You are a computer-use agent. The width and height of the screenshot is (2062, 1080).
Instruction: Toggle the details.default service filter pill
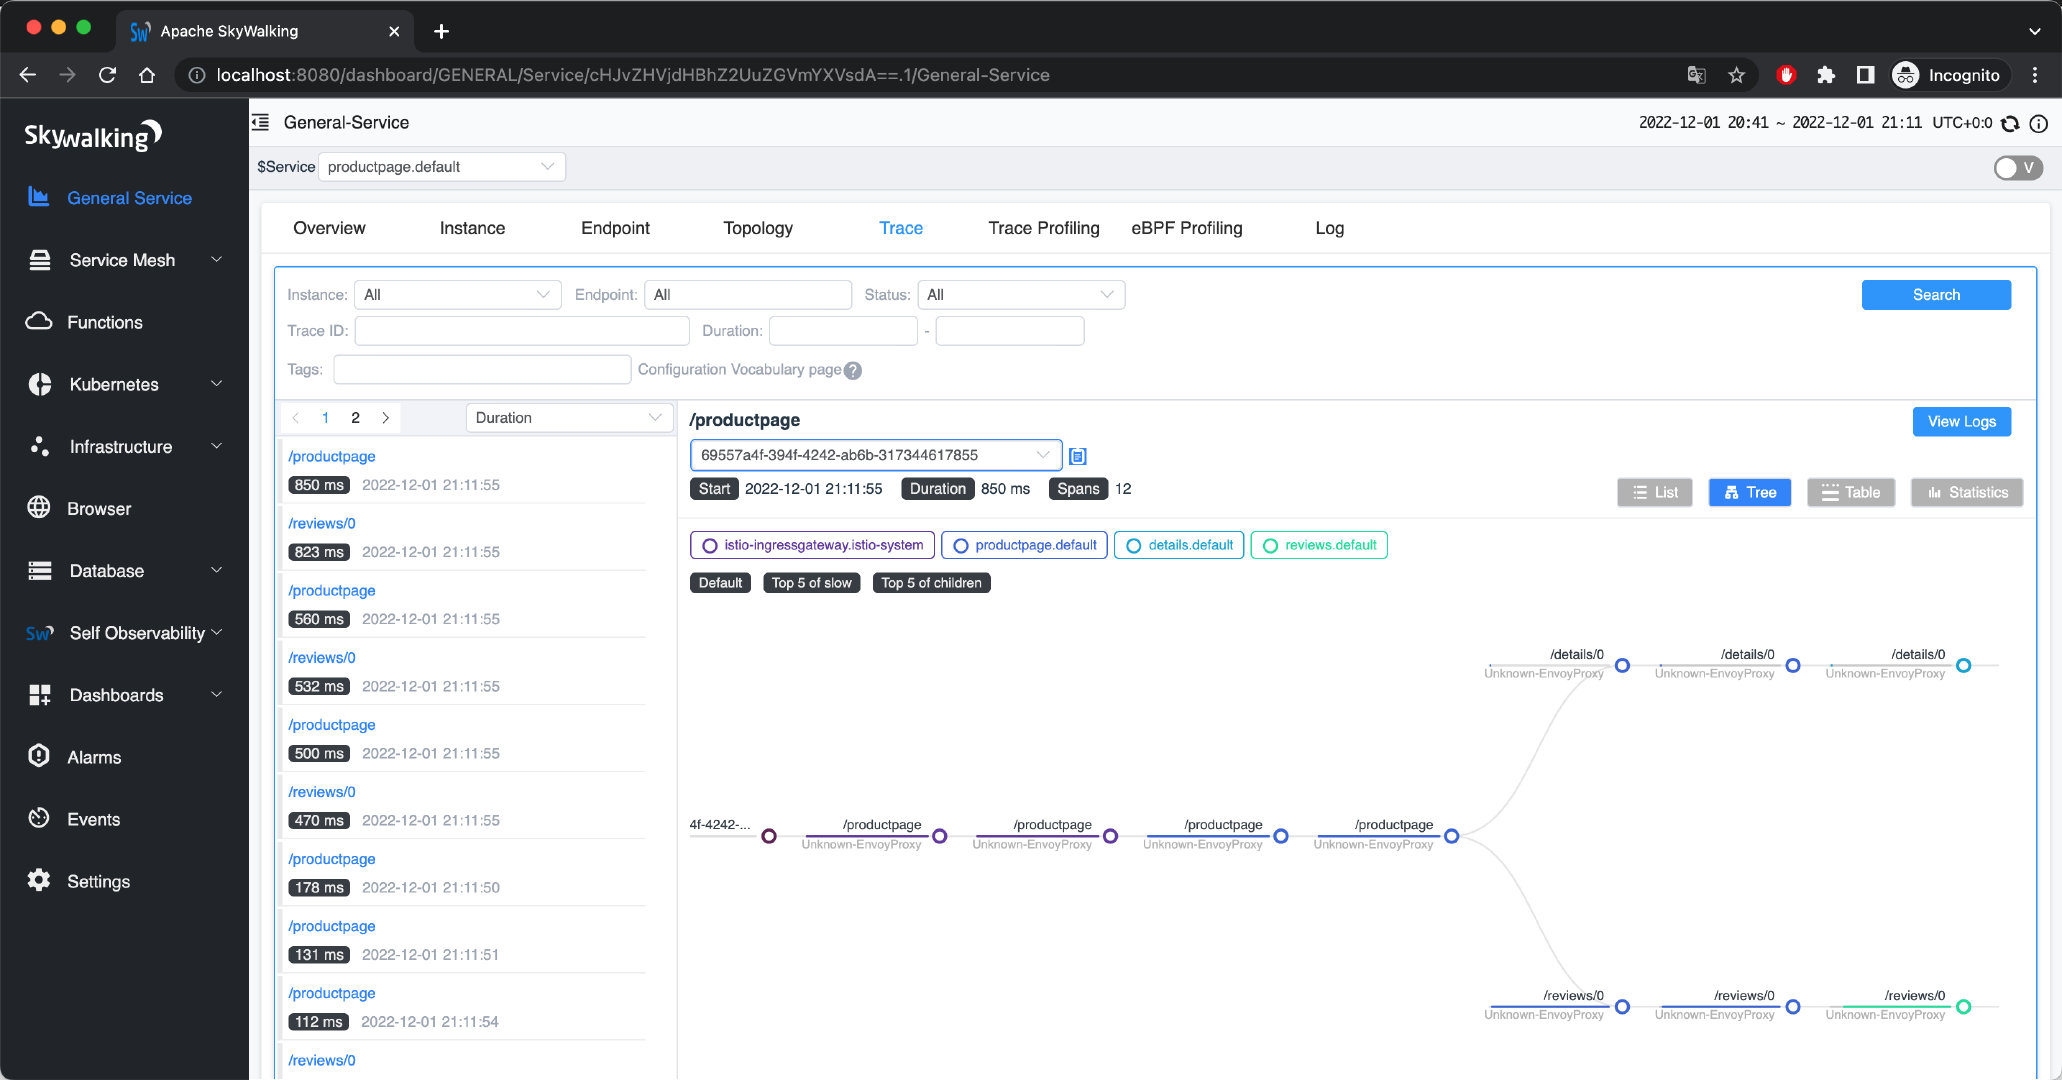pyautogui.click(x=1178, y=545)
